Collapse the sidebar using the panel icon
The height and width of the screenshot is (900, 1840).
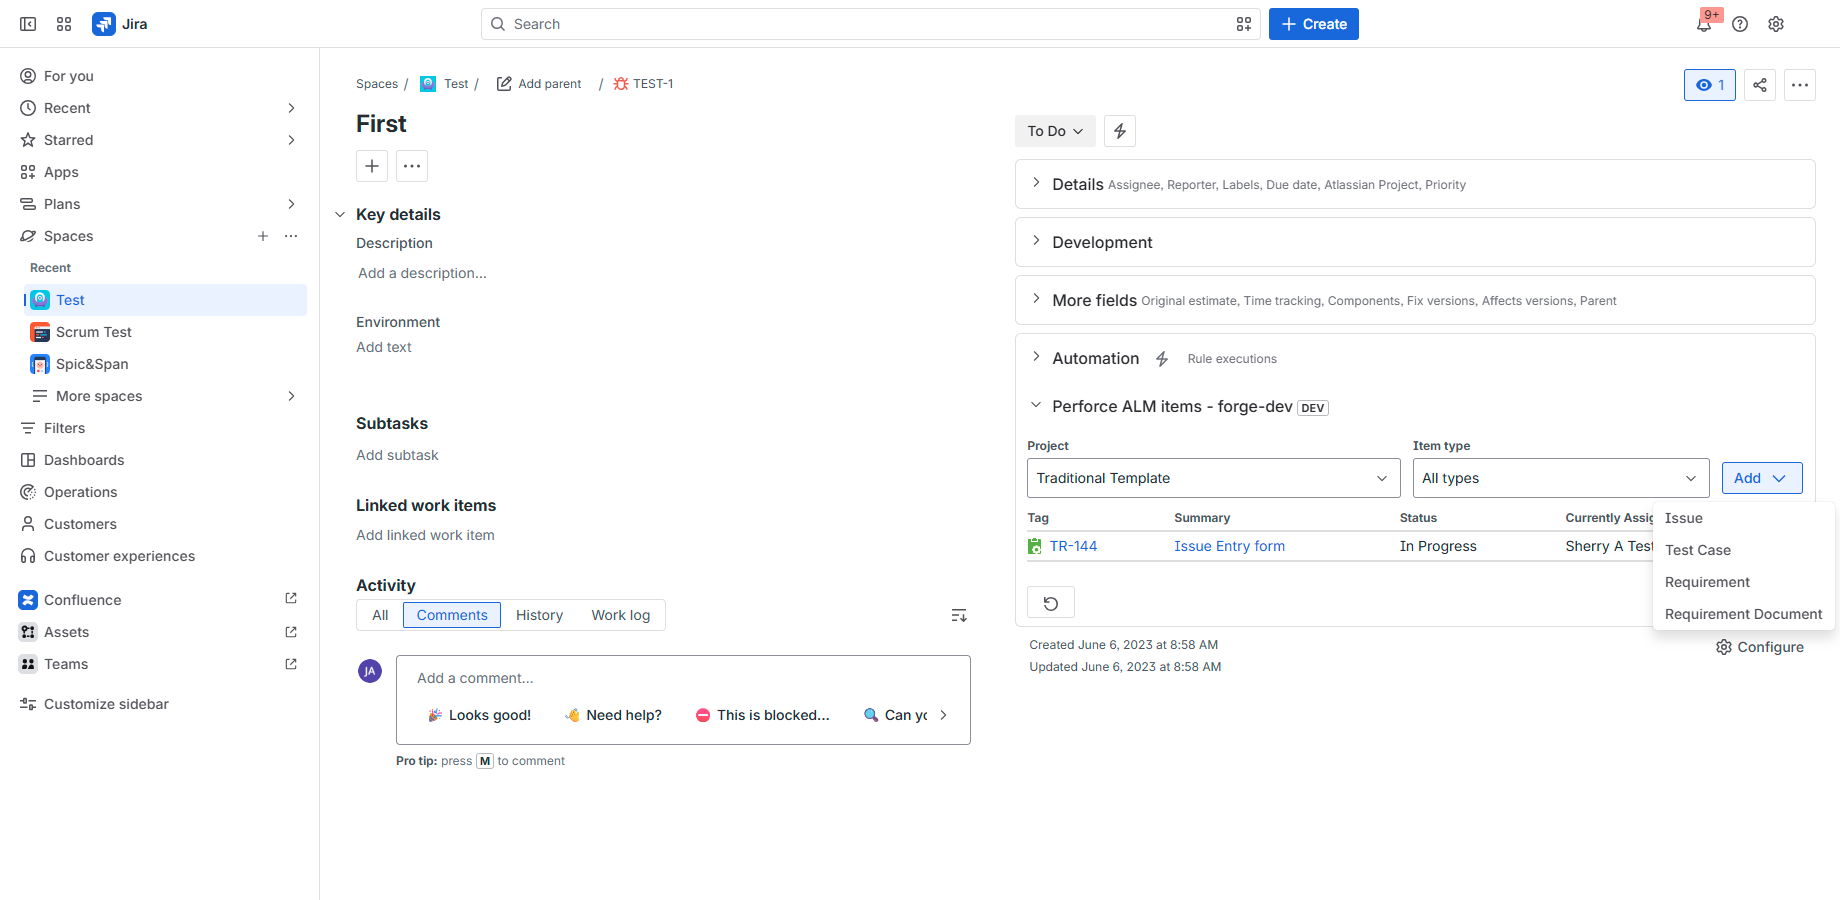click(28, 24)
